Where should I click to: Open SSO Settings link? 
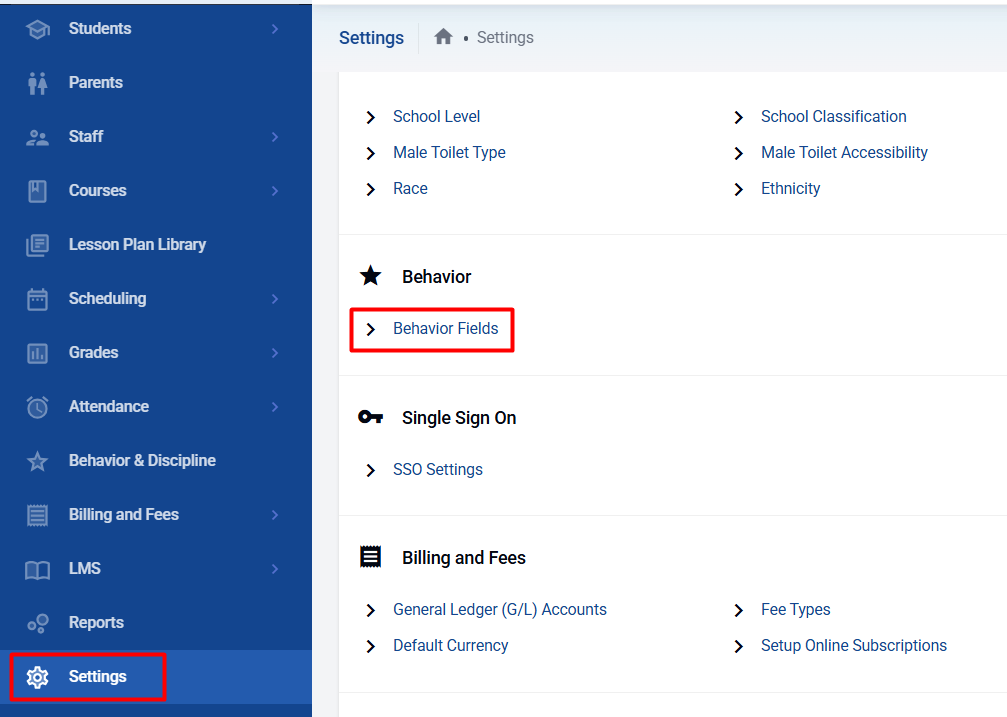click(437, 470)
